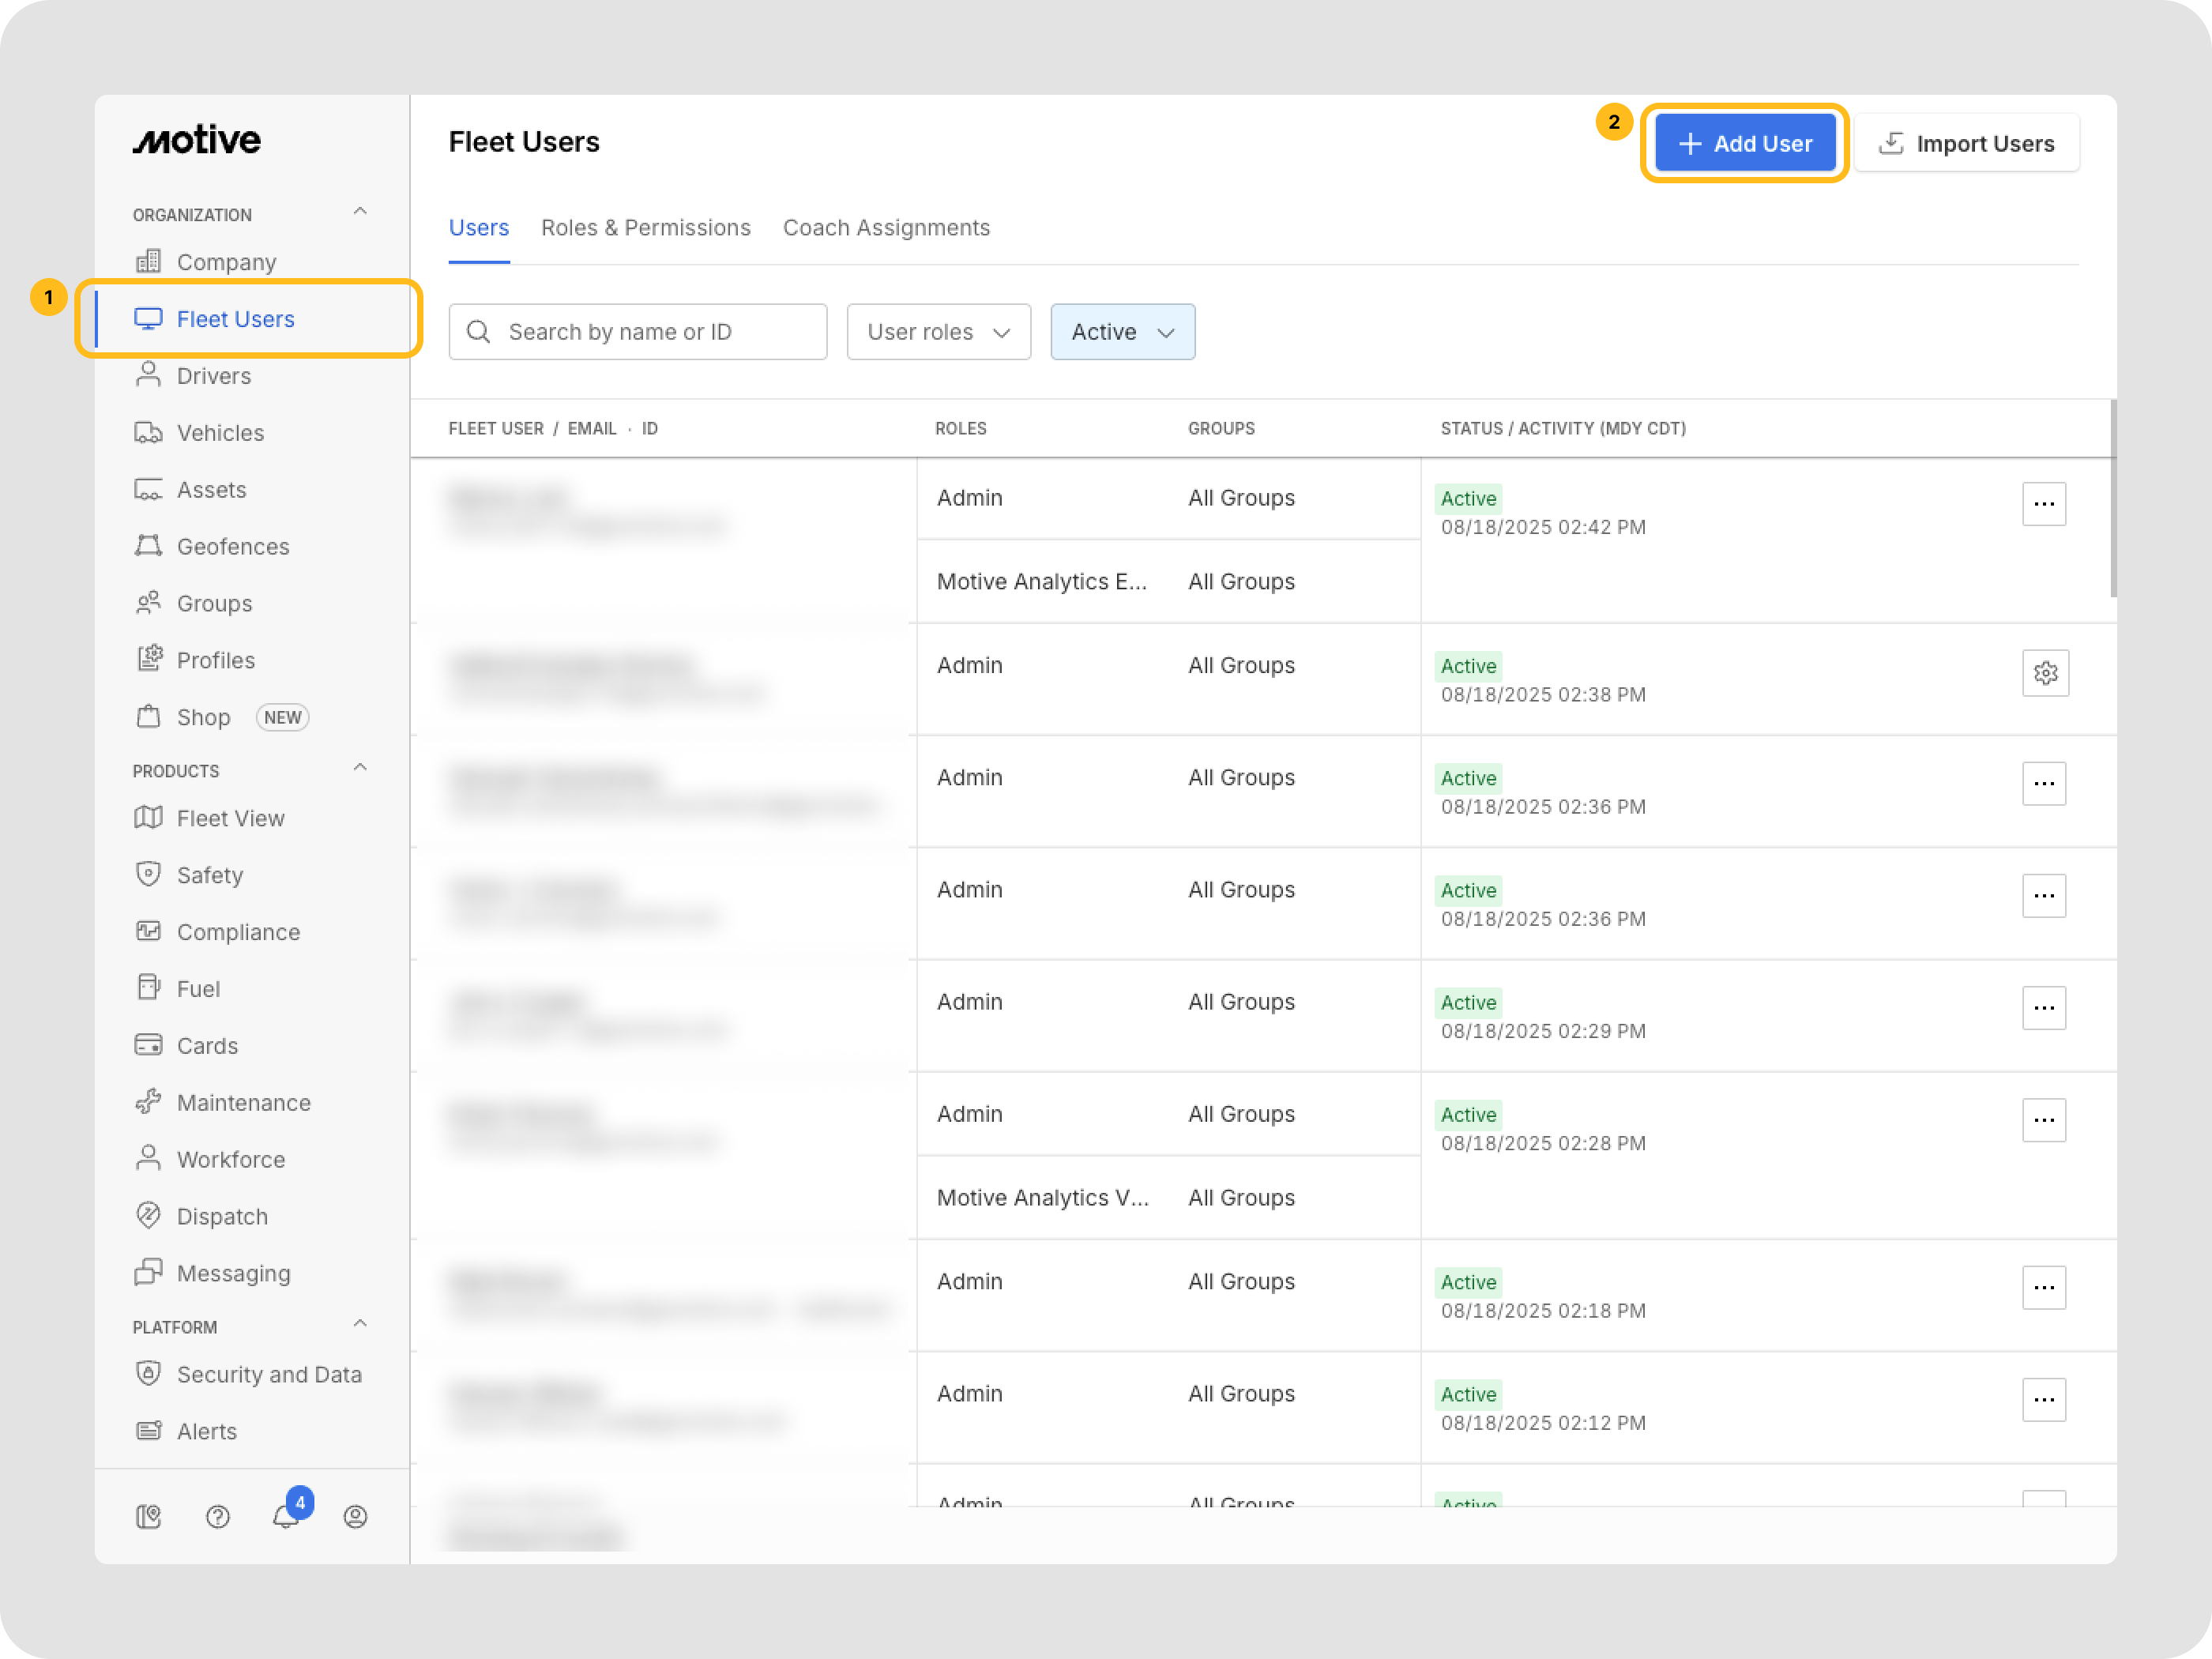Open the Active status filter dropdown

(x=1122, y=332)
